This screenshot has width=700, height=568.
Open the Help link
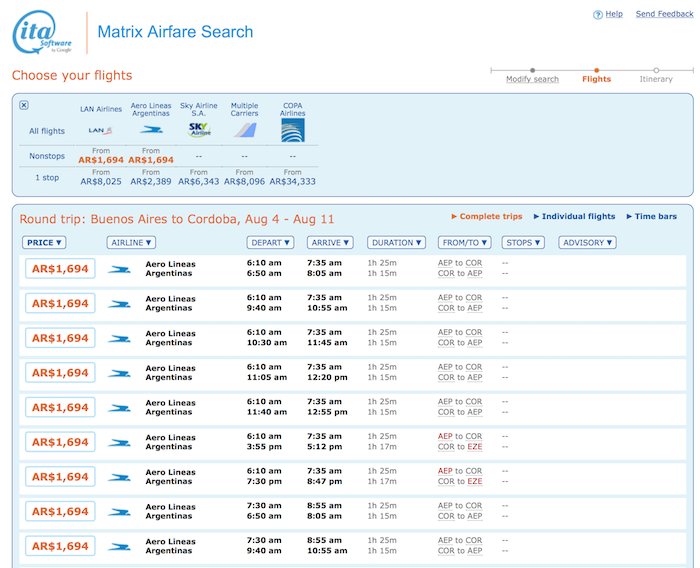[x=614, y=14]
